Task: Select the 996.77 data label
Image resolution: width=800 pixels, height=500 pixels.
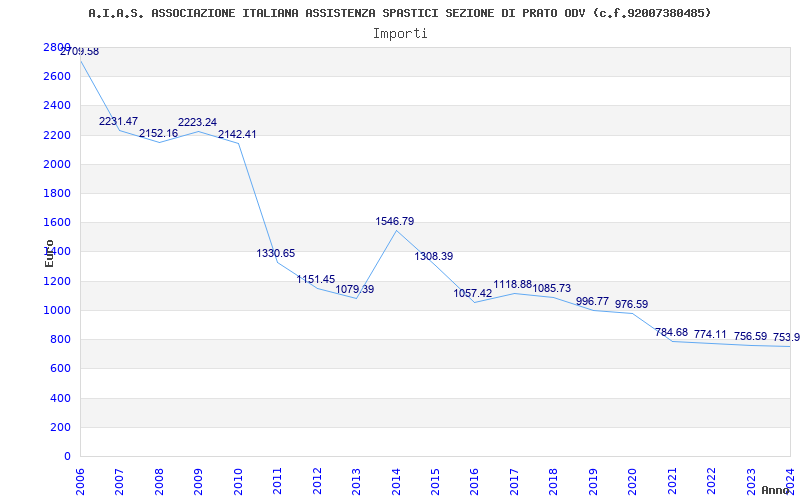Action: click(x=592, y=302)
